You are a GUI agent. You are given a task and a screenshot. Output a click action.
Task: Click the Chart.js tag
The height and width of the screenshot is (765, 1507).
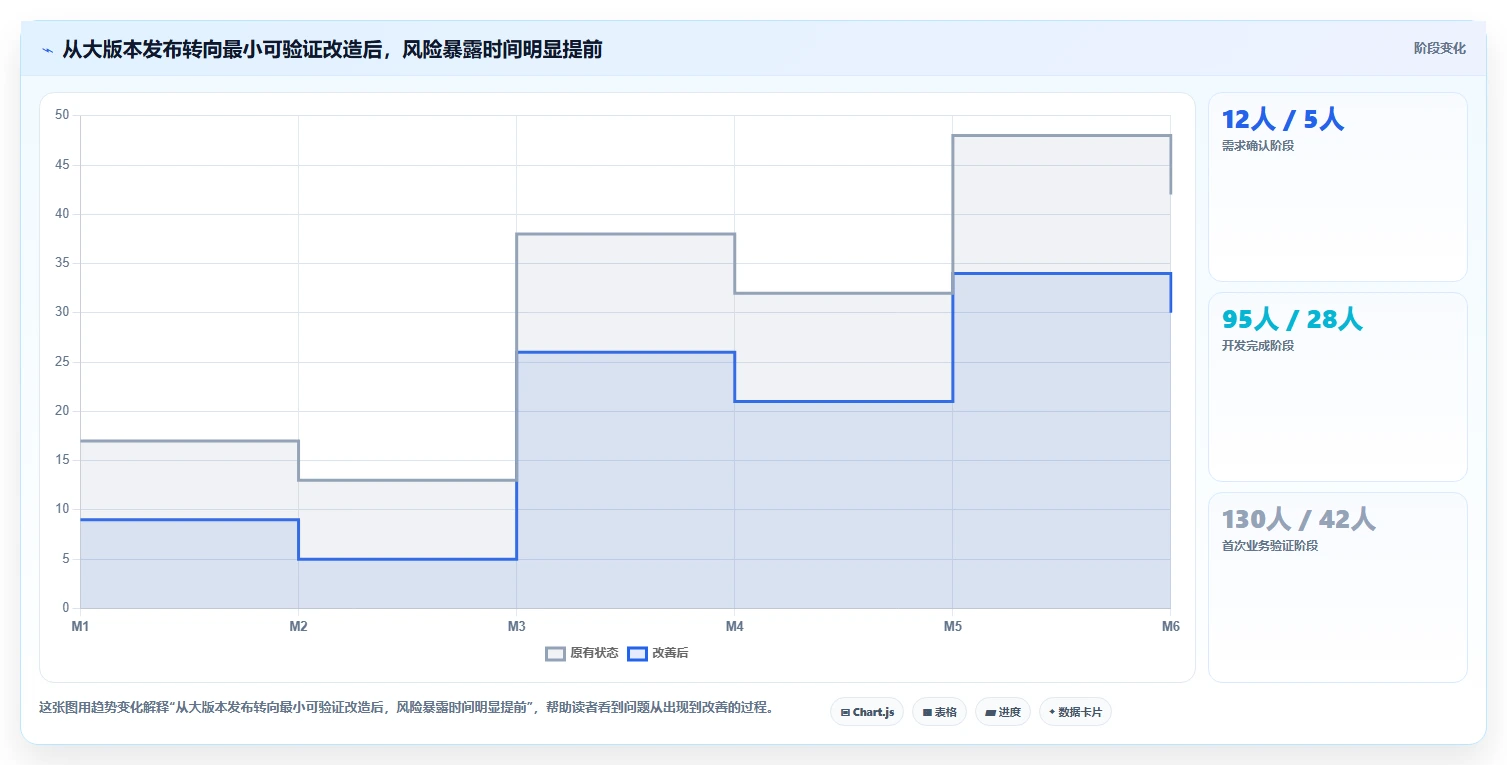tap(867, 712)
